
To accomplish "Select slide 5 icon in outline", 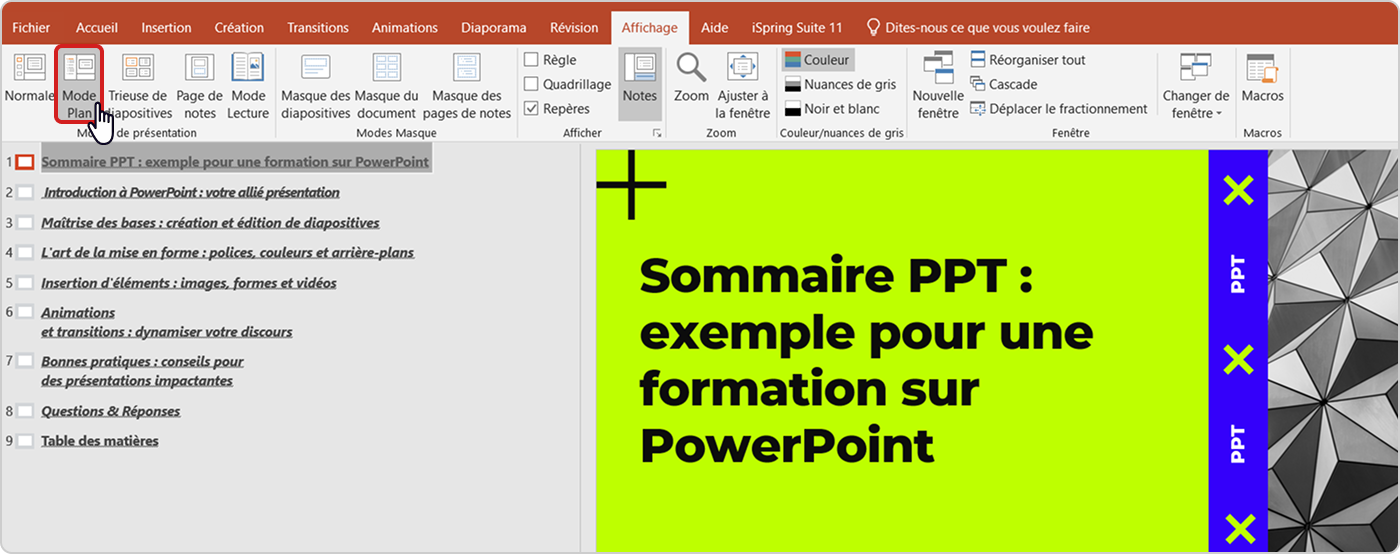I will [x=25, y=283].
